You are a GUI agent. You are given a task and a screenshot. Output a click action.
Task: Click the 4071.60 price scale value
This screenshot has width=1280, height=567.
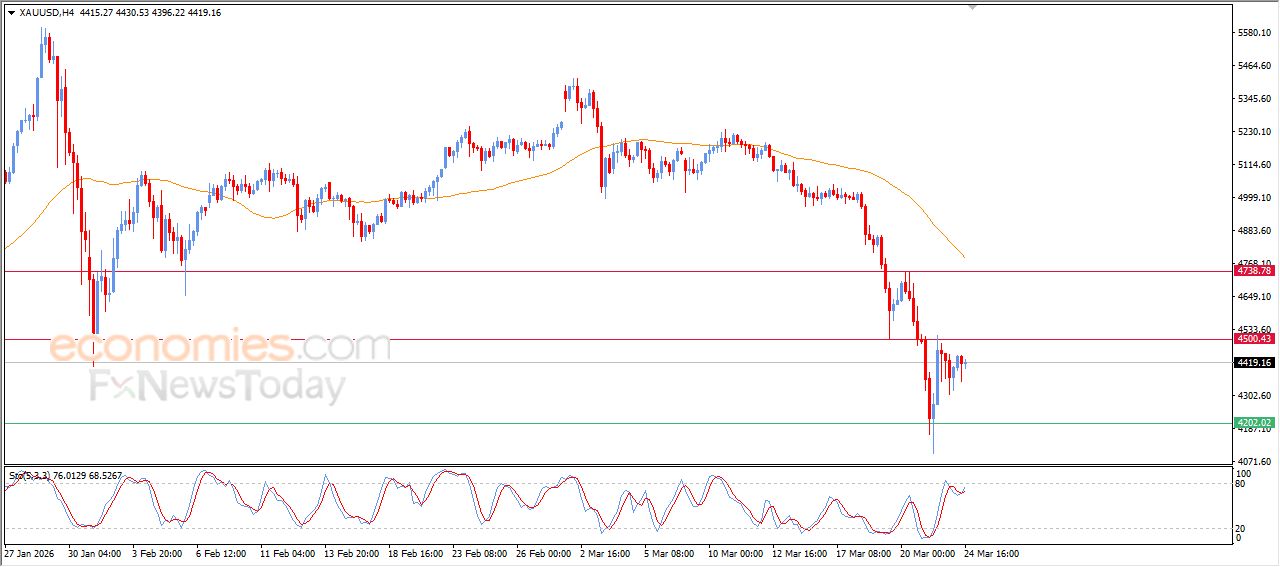pyautogui.click(x=1253, y=461)
